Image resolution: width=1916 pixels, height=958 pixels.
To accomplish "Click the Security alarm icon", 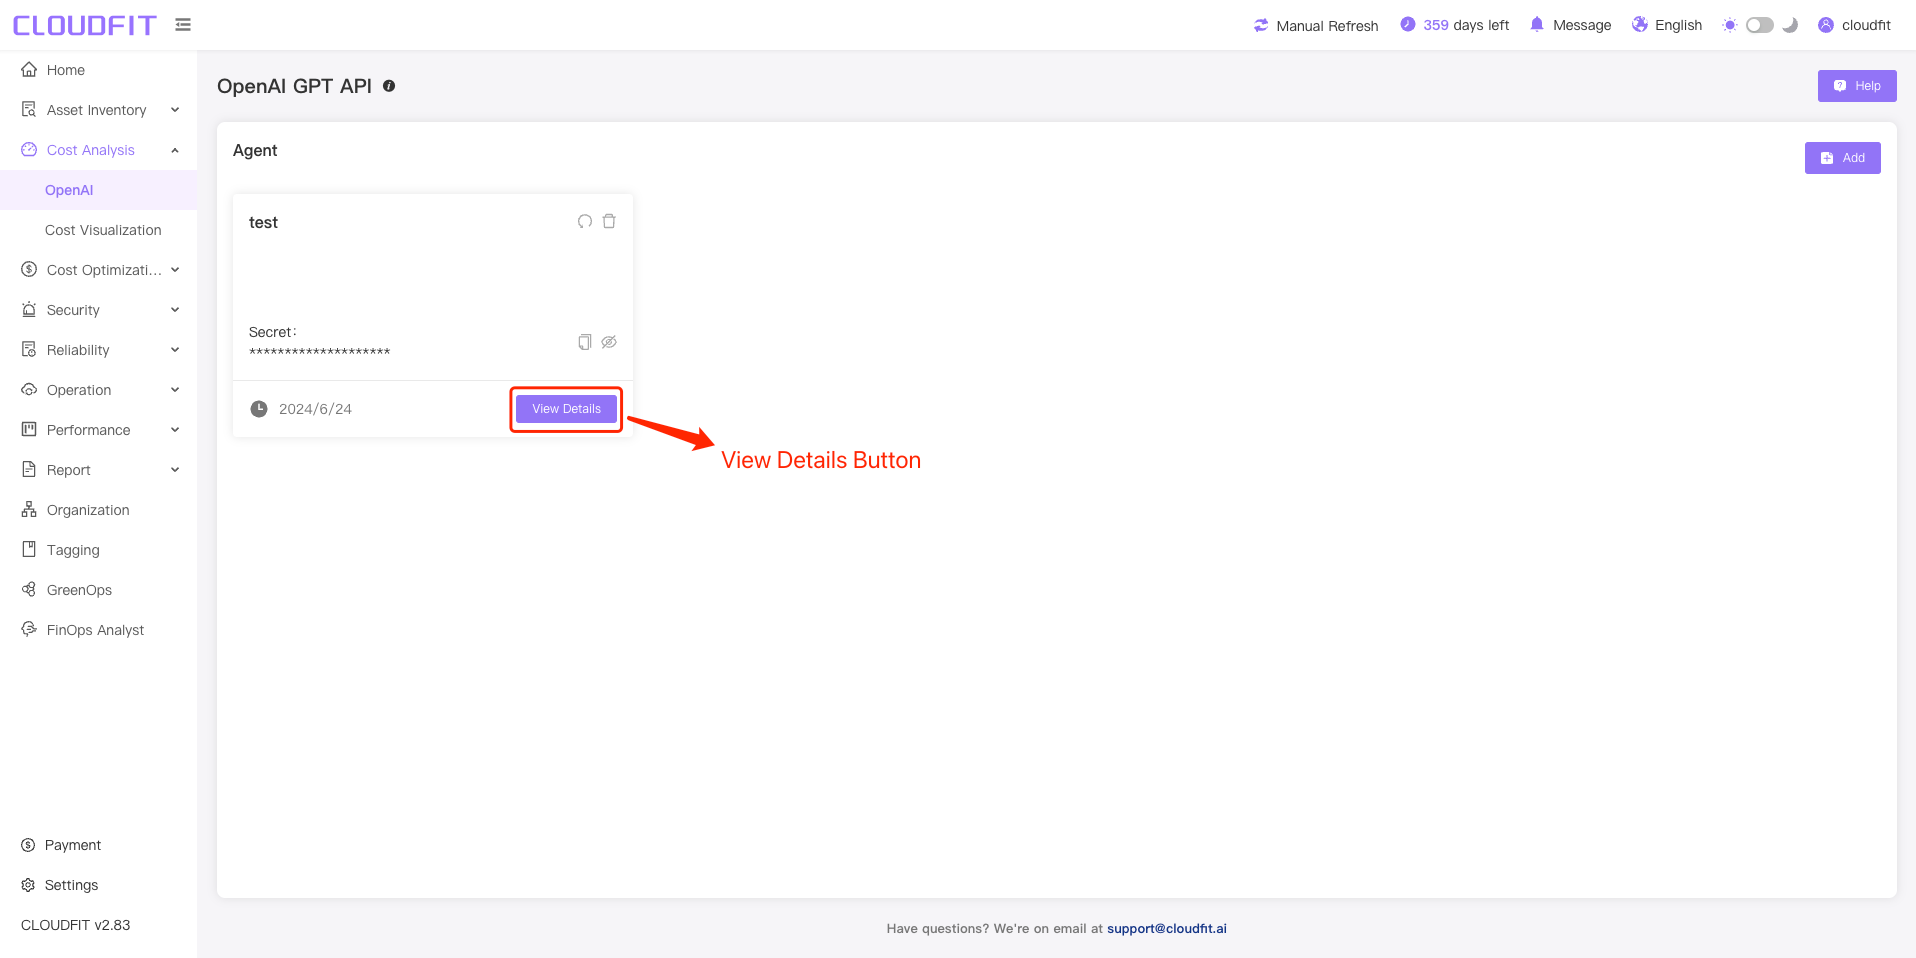I will 29,310.
